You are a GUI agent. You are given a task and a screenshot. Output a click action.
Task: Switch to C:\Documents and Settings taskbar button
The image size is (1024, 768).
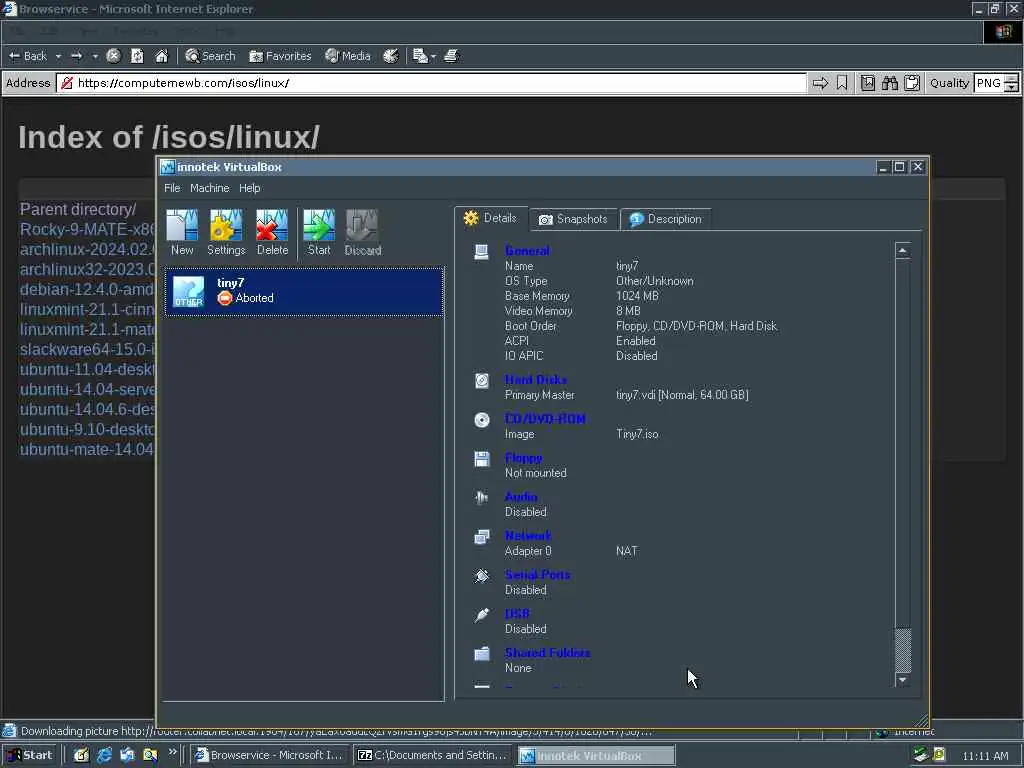click(432, 756)
